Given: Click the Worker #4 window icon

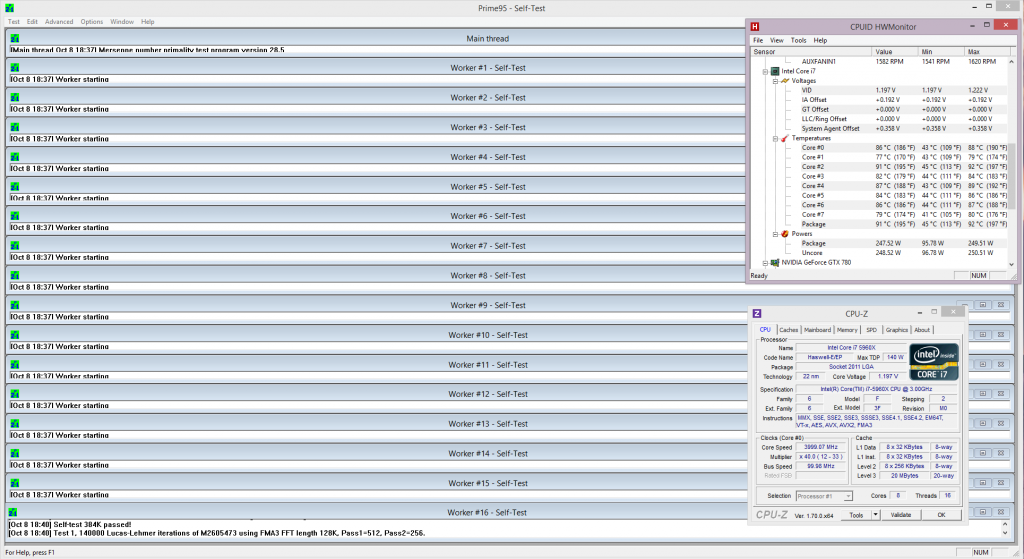Looking at the screenshot, I should point(14,157).
